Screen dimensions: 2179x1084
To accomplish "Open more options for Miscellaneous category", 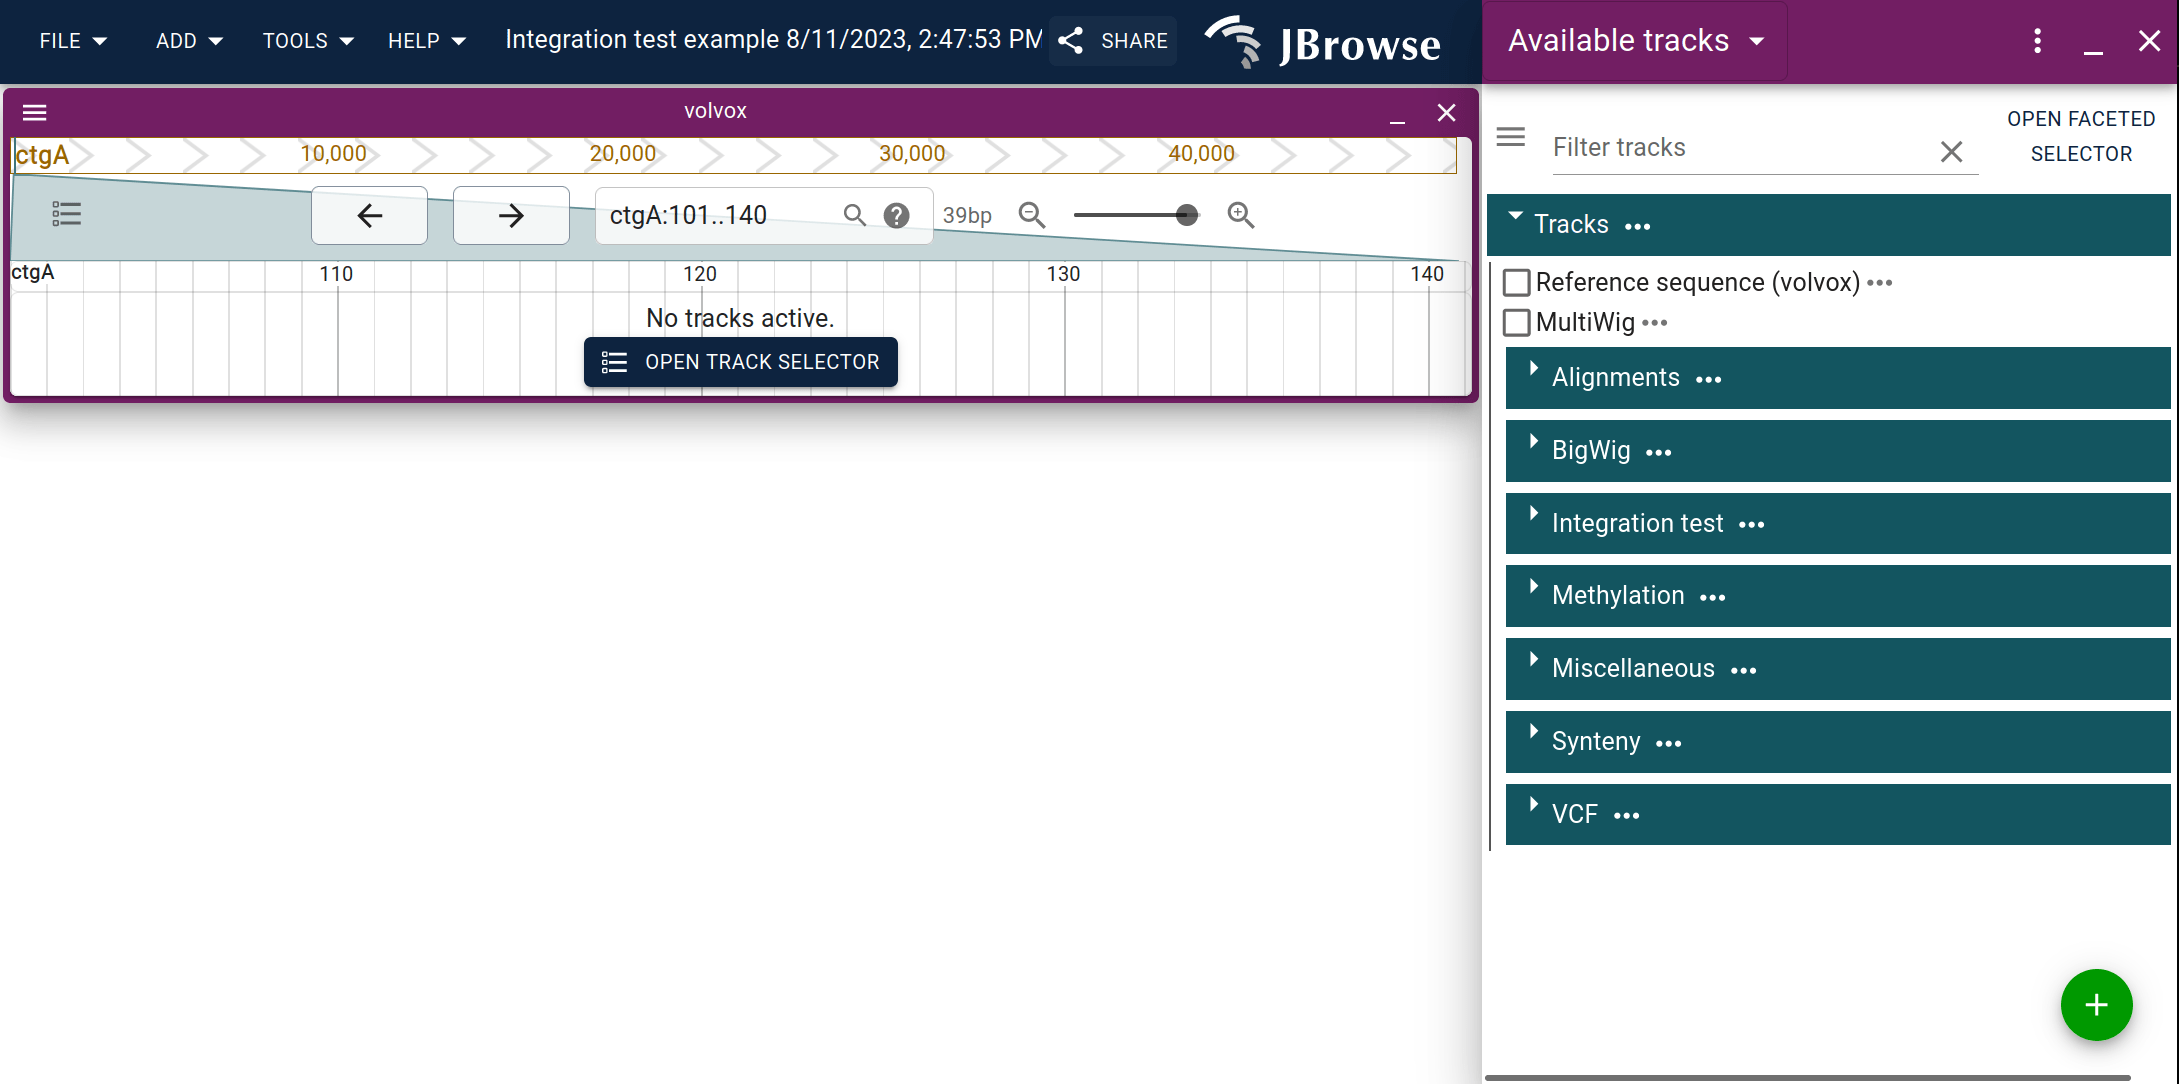I will coord(1744,670).
